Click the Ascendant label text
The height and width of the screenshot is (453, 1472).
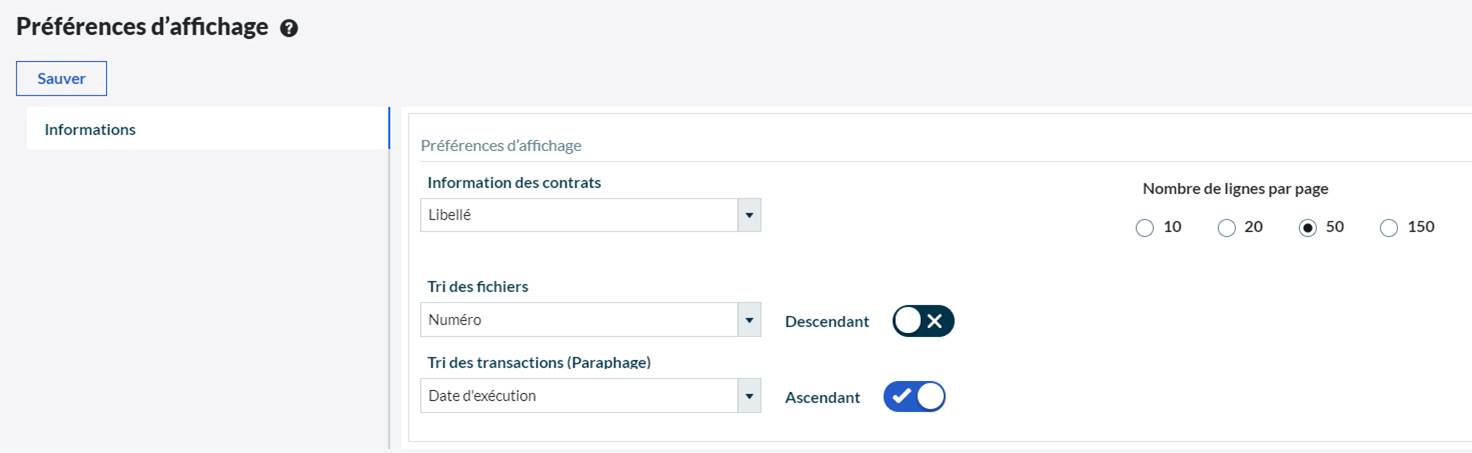822,398
